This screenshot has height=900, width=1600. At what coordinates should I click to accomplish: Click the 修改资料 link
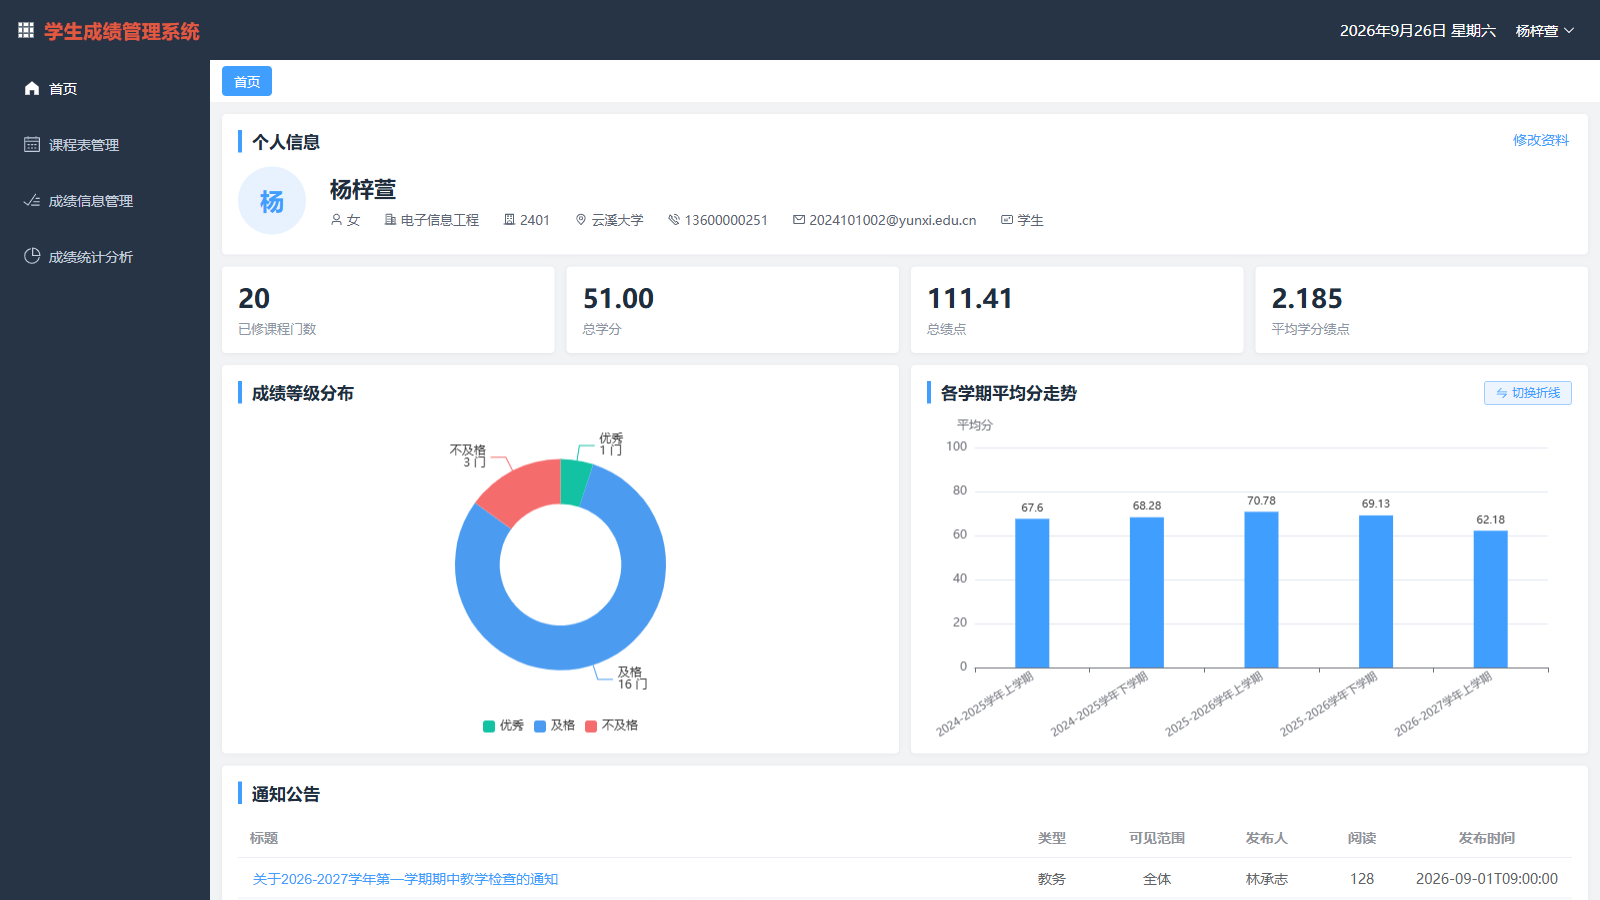tap(1540, 140)
